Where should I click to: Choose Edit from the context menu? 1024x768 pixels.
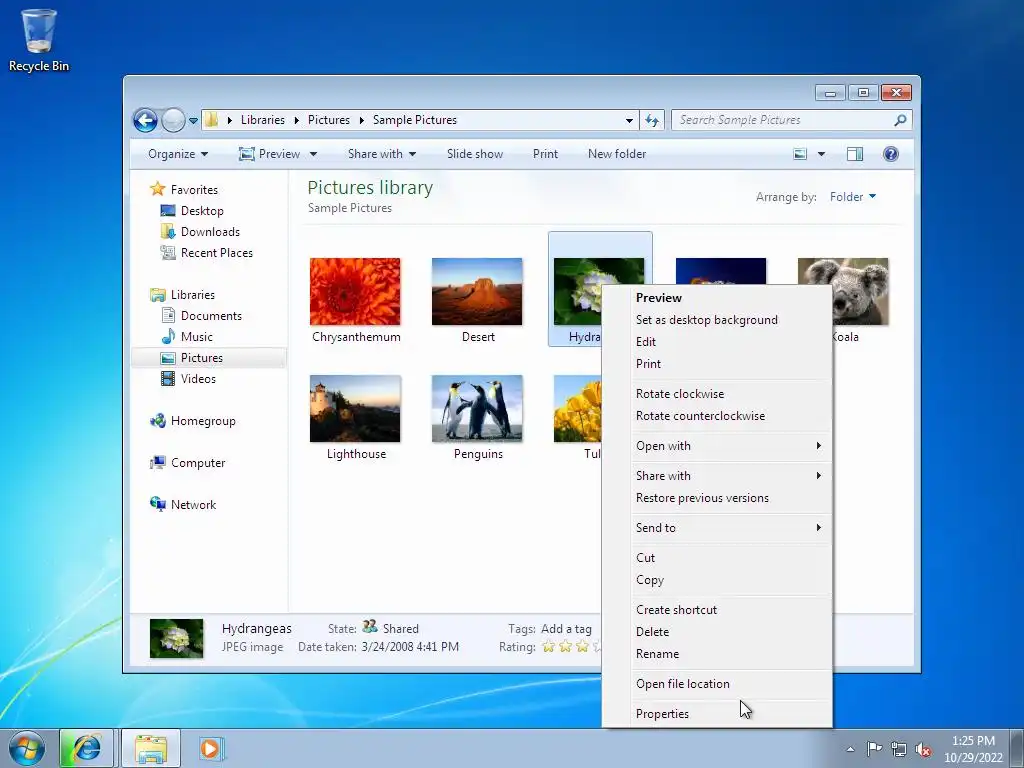(717, 342)
